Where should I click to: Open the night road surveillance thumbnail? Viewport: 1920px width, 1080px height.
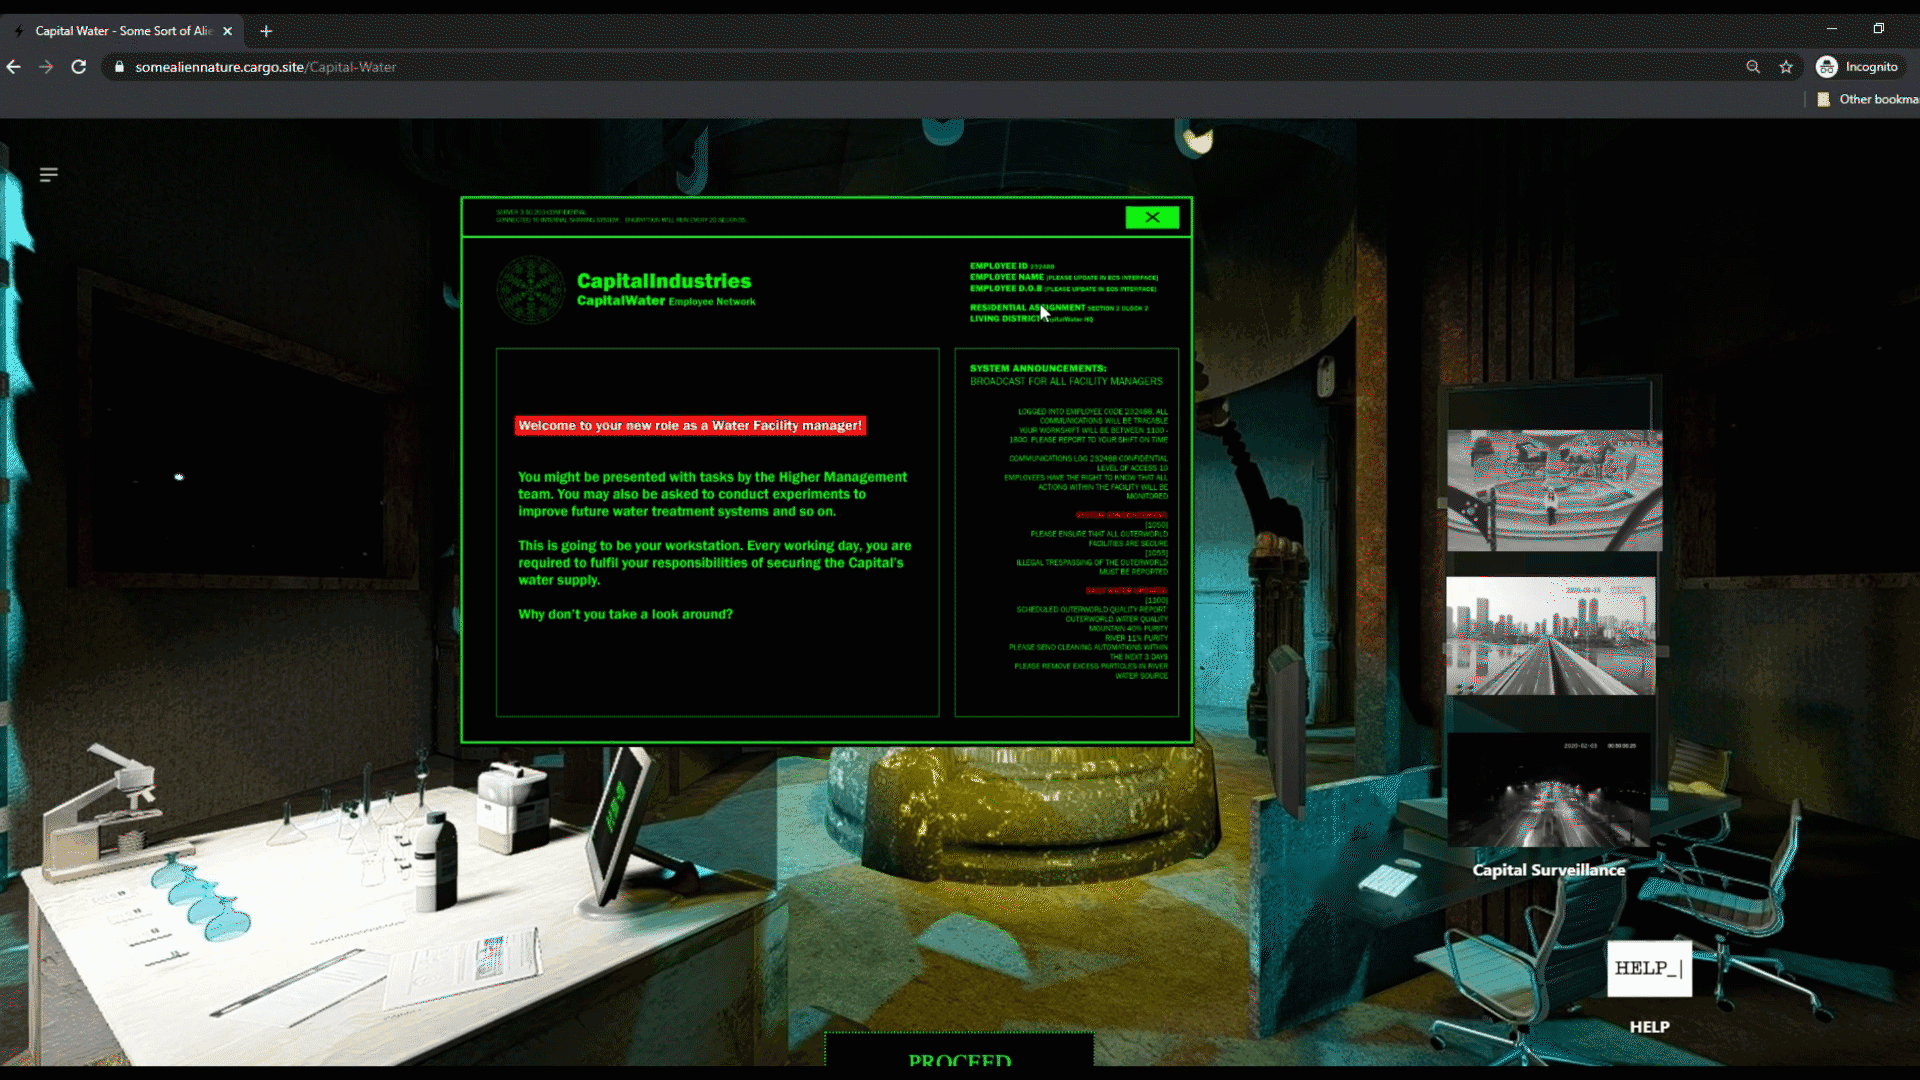point(1548,790)
